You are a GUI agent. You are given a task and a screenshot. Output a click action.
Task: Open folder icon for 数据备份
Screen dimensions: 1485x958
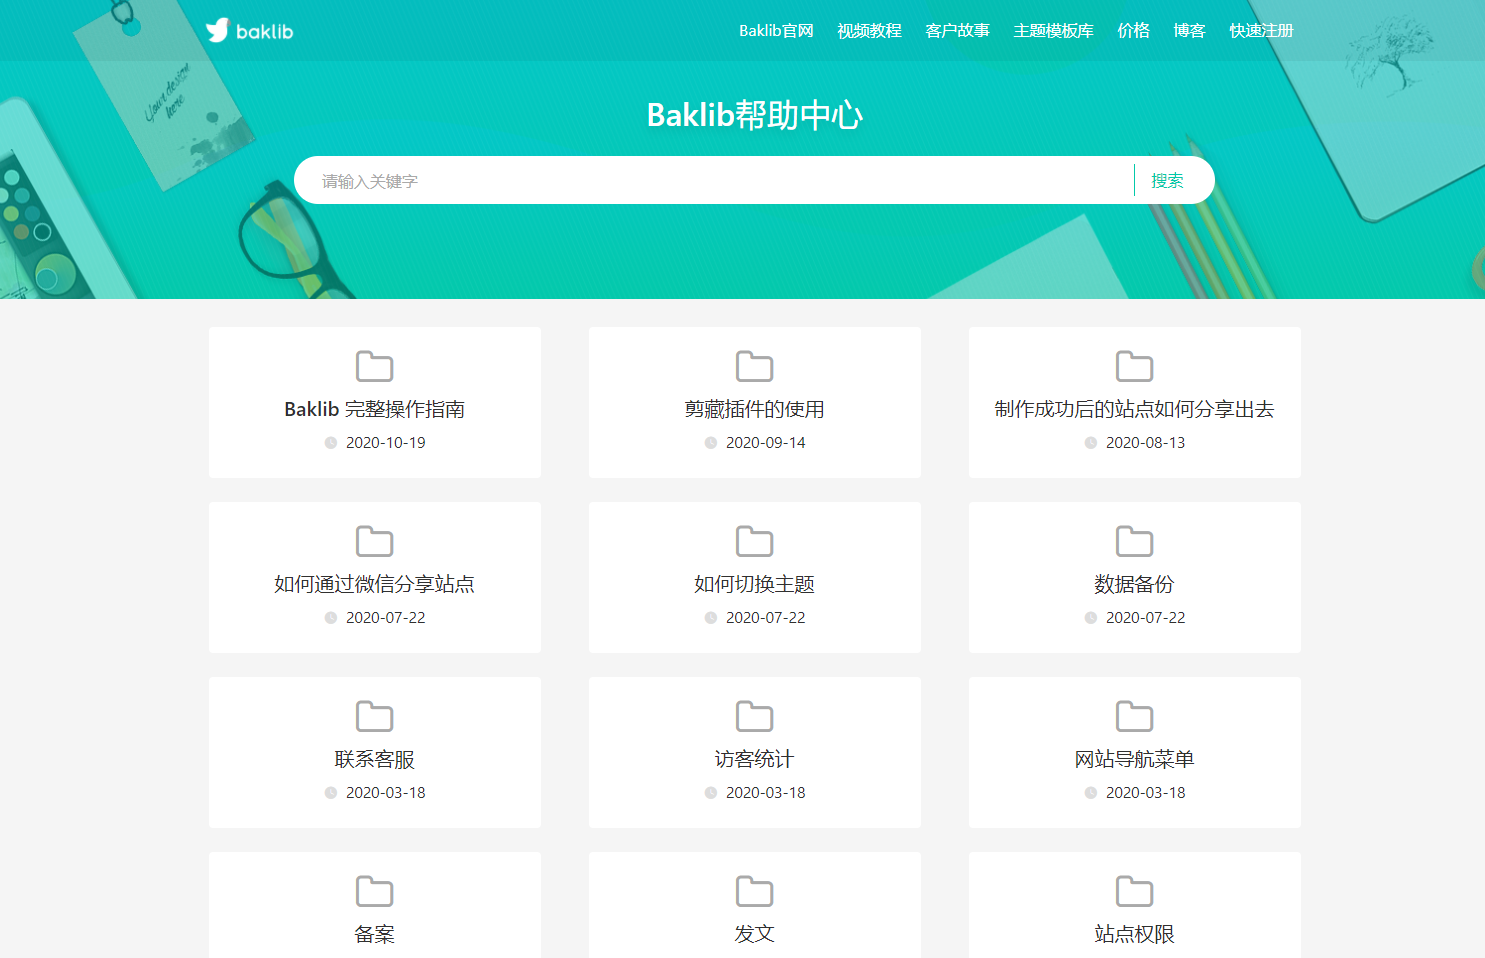coord(1135,541)
